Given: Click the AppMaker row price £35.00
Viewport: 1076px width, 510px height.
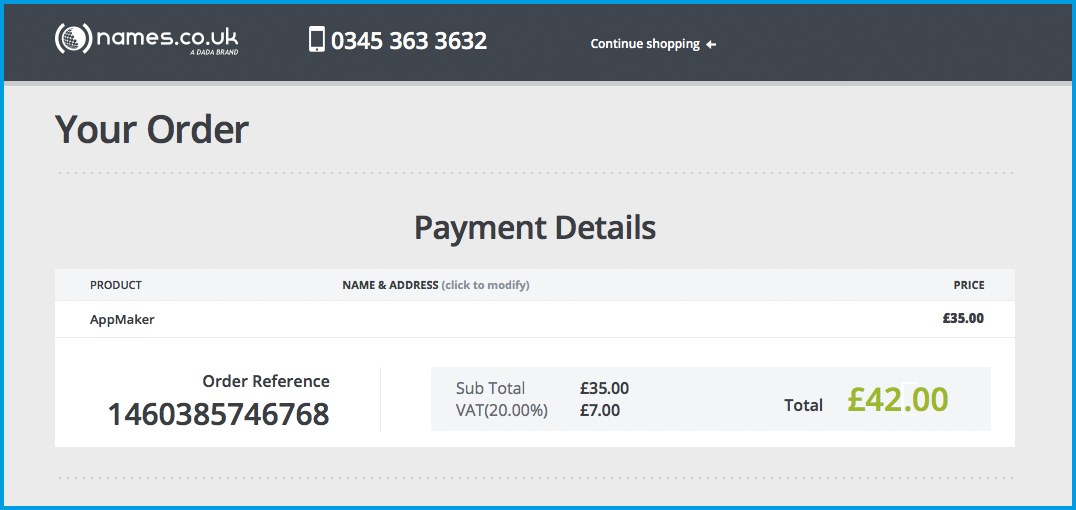Looking at the screenshot, I should click(x=963, y=319).
